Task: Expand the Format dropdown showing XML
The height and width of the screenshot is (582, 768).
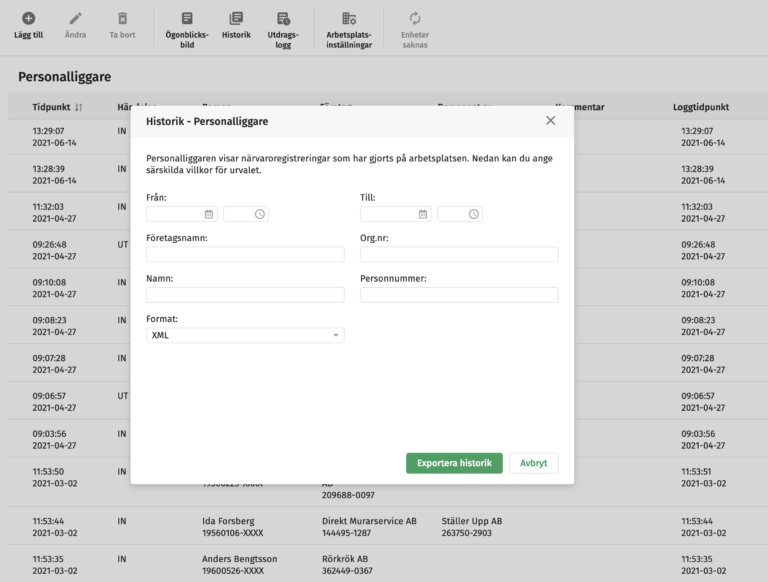Action: (x=245, y=336)
